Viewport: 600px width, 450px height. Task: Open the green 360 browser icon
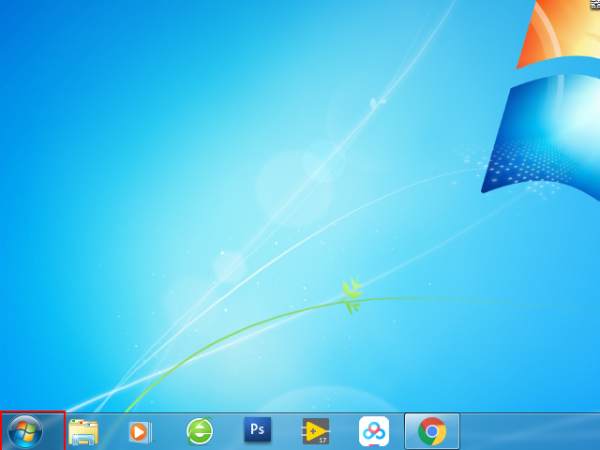tap(200, 431)
